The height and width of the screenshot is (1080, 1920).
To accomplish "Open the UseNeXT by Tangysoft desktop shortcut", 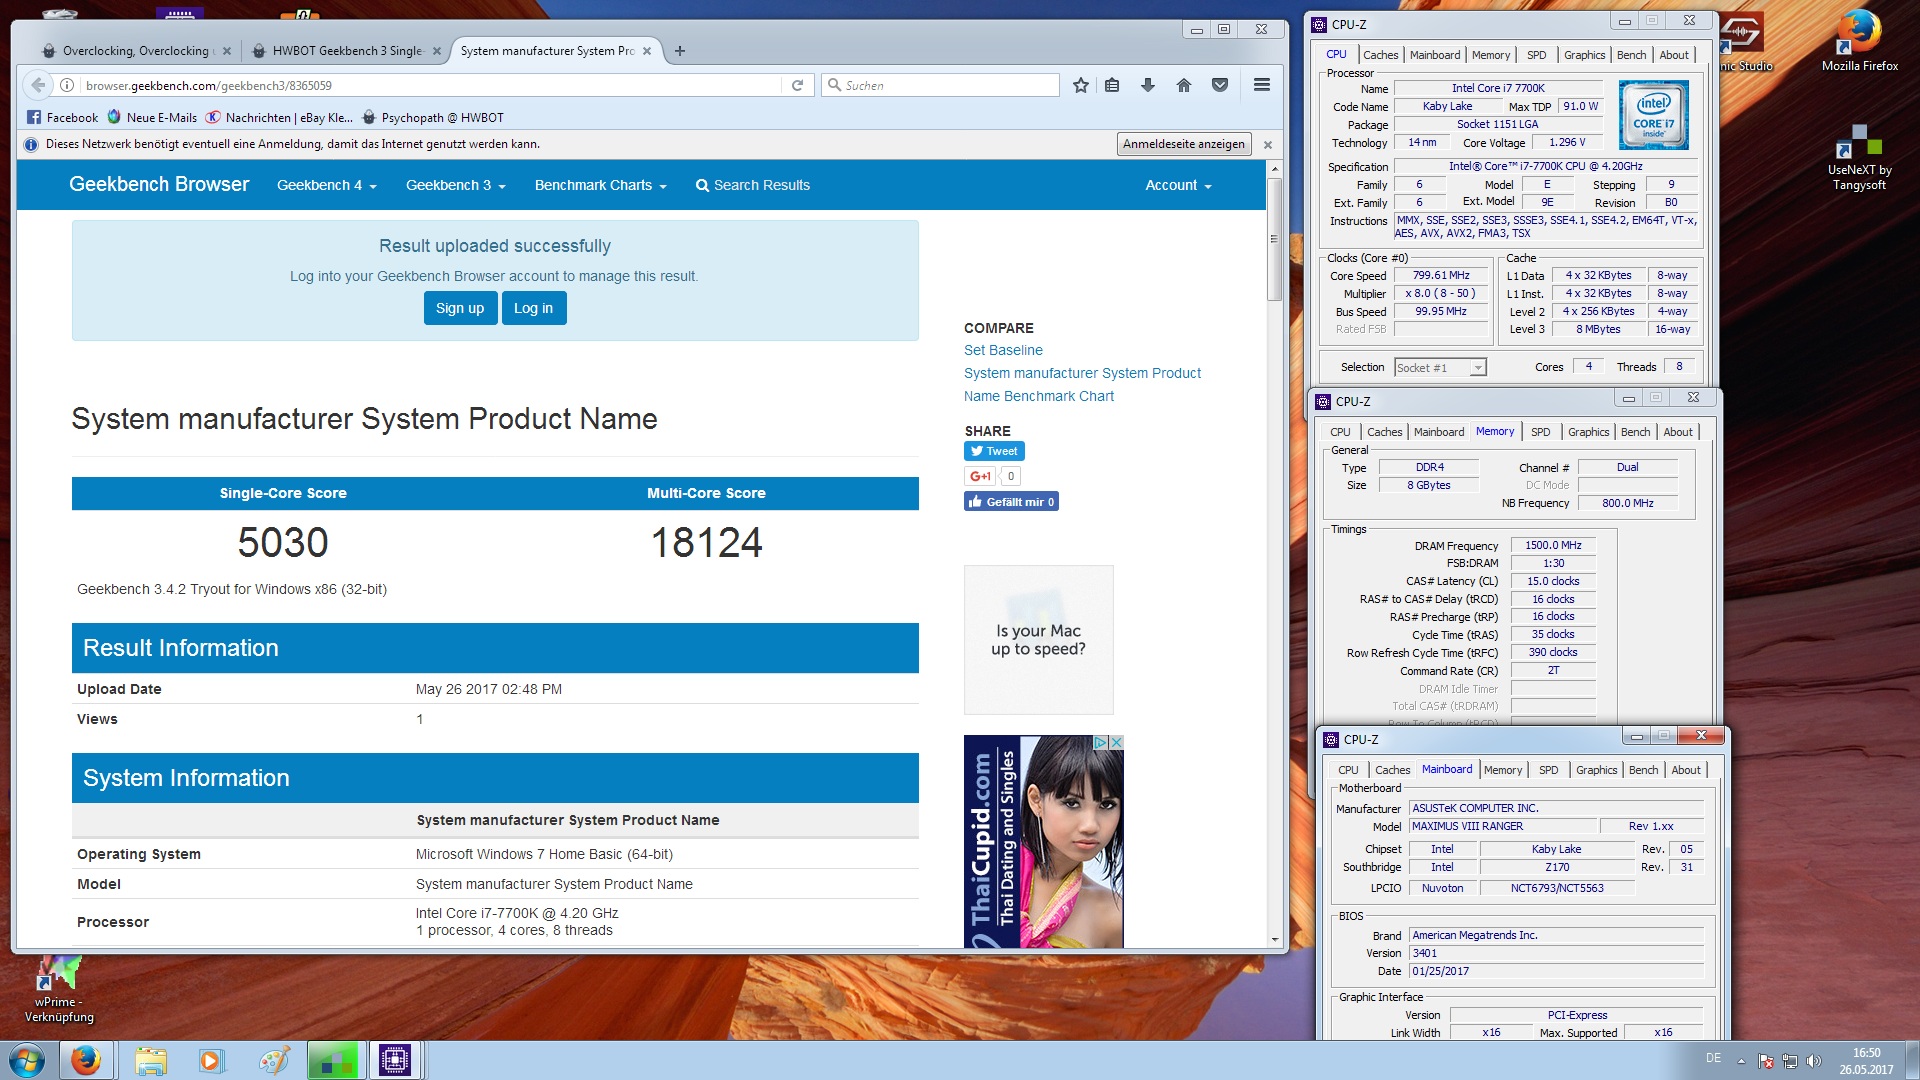I will coord(1859,158).
